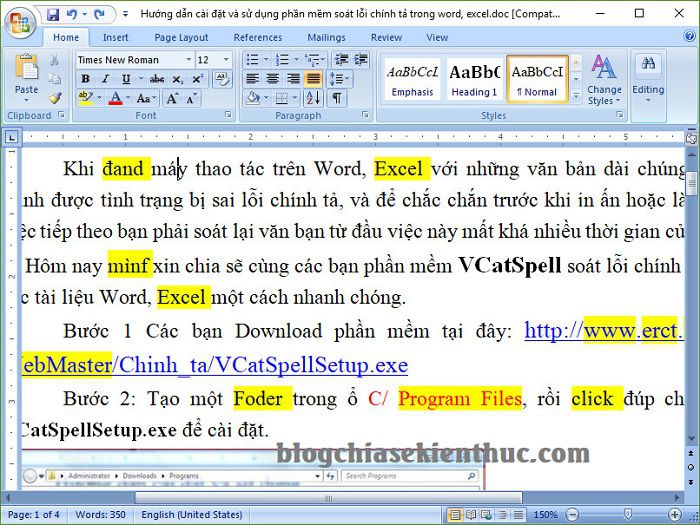Click the Paste clipboard icon
Image resolution: width=700 pixels, height=525 pixels.
pos(26,67)
